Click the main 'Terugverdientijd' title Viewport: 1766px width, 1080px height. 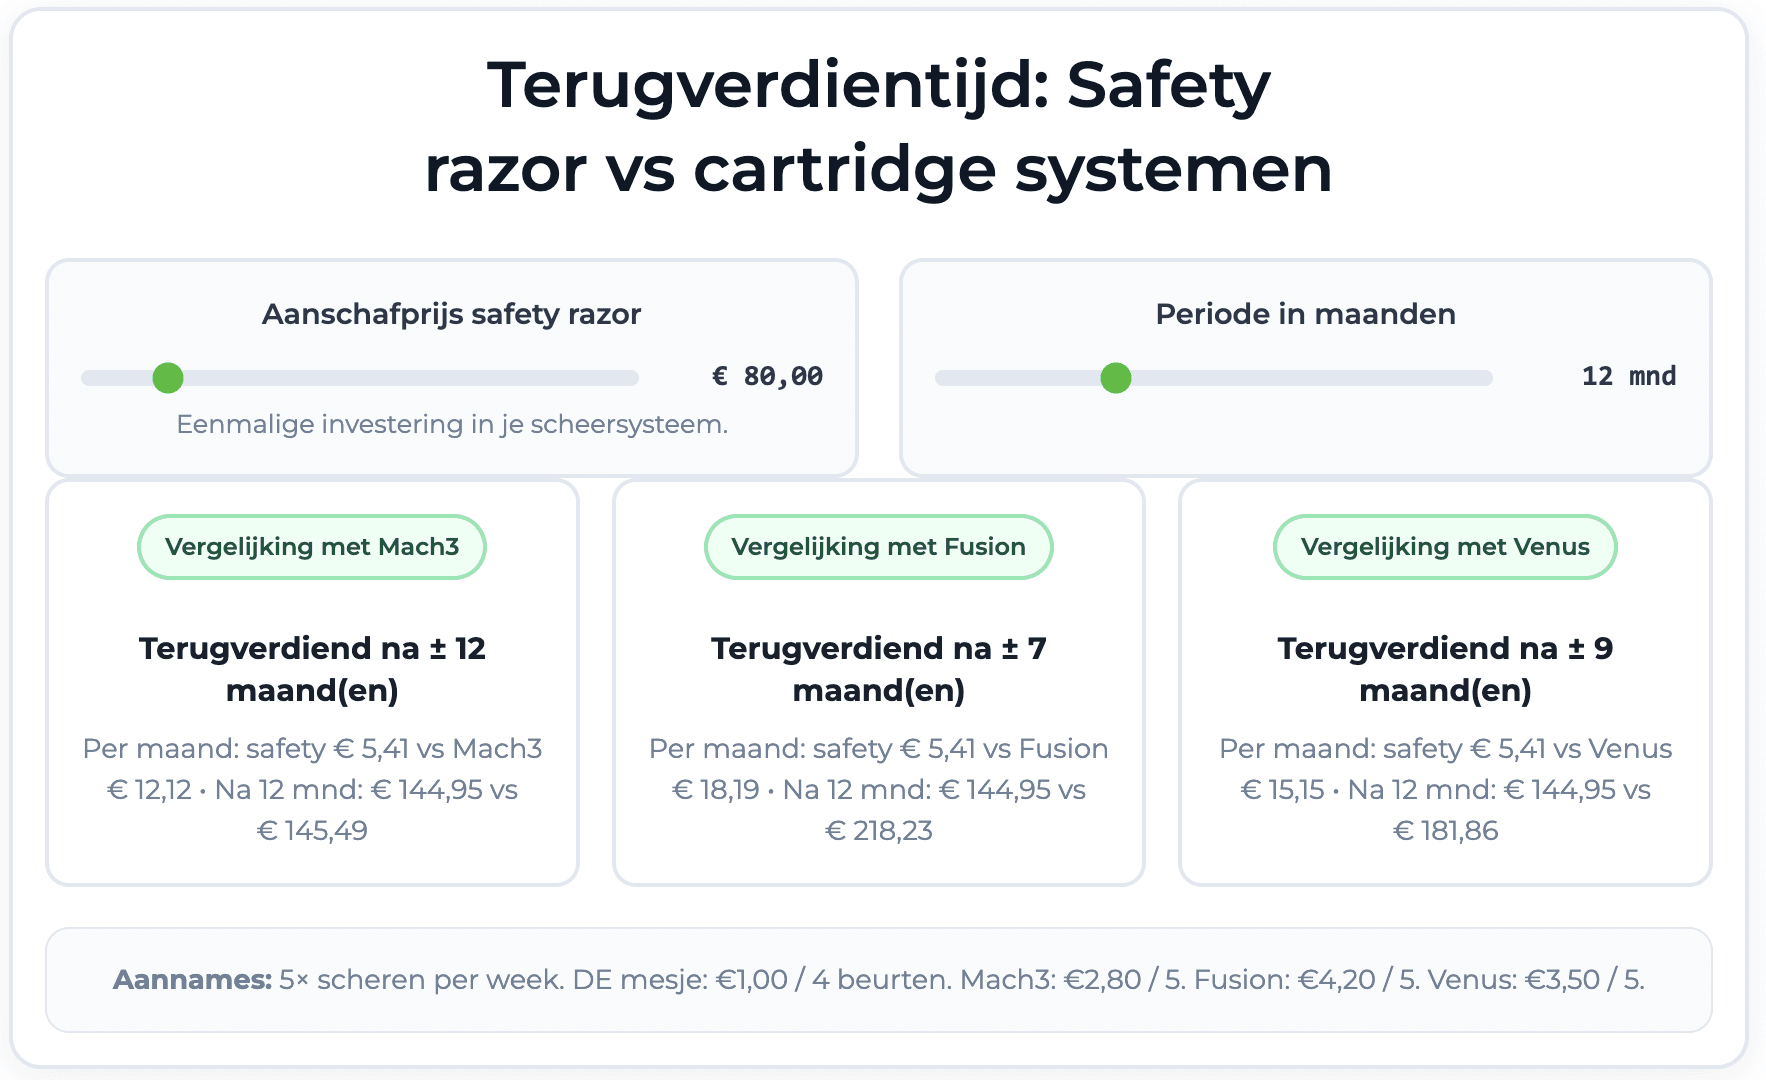[x=878, y=126]
